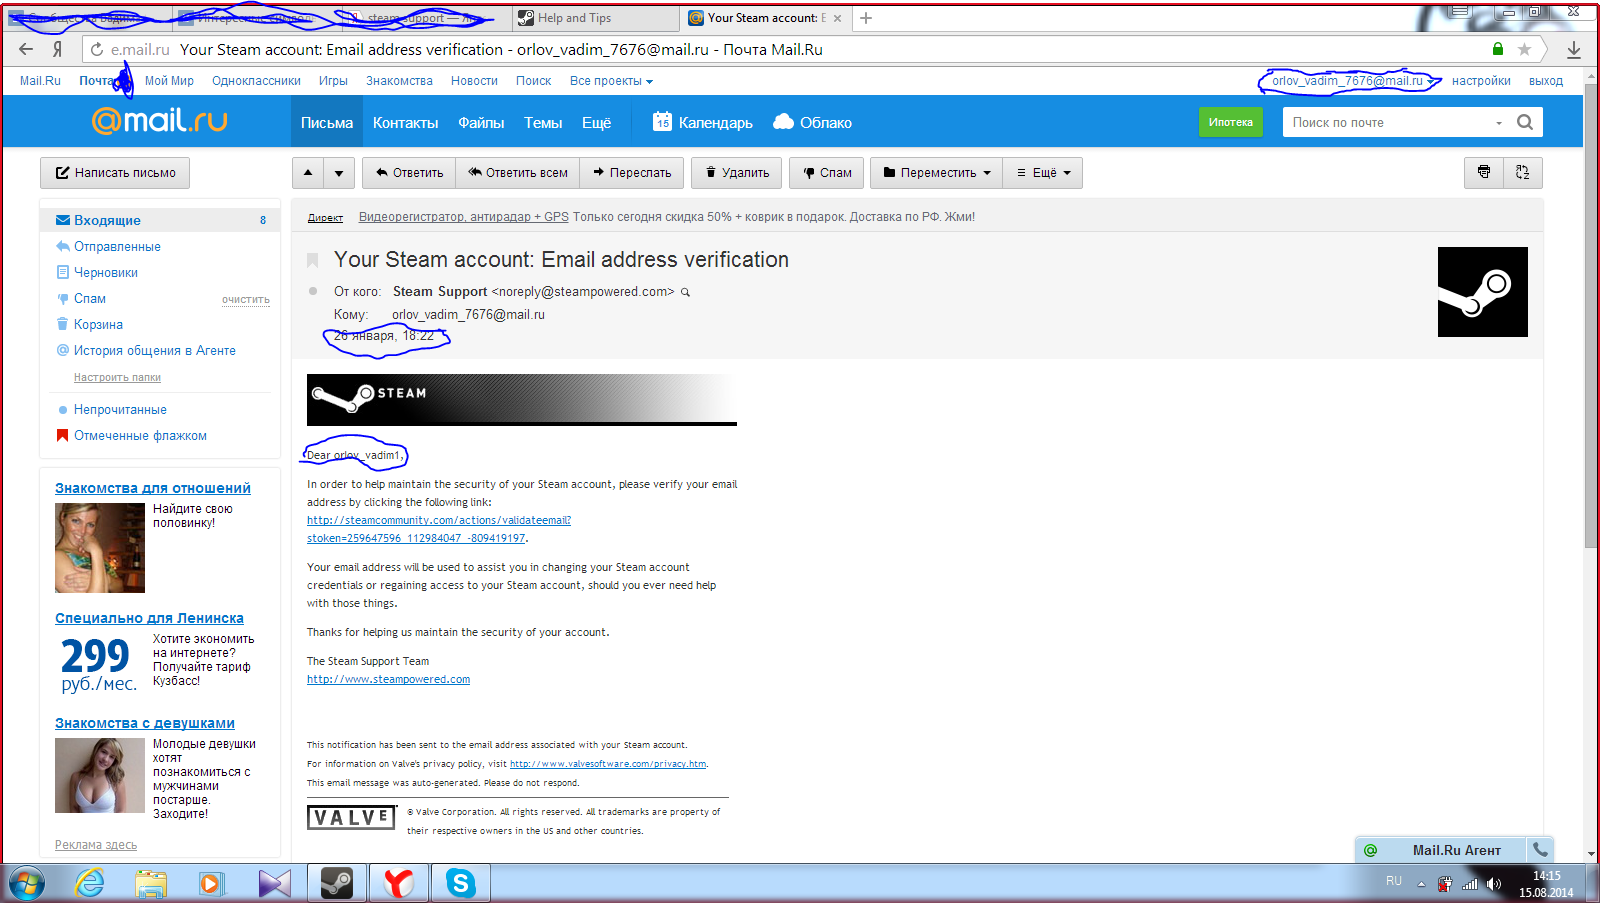Click 'очистить' next to Спам folder

pyautogui.click(x=246, y=300)
